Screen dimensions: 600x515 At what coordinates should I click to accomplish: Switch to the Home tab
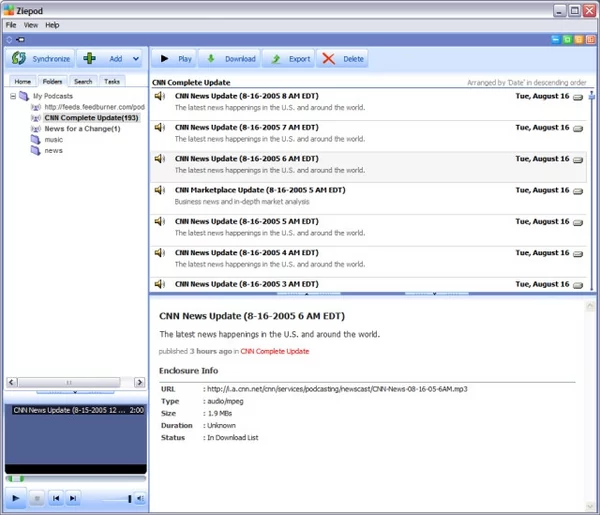tap(23, 81)
